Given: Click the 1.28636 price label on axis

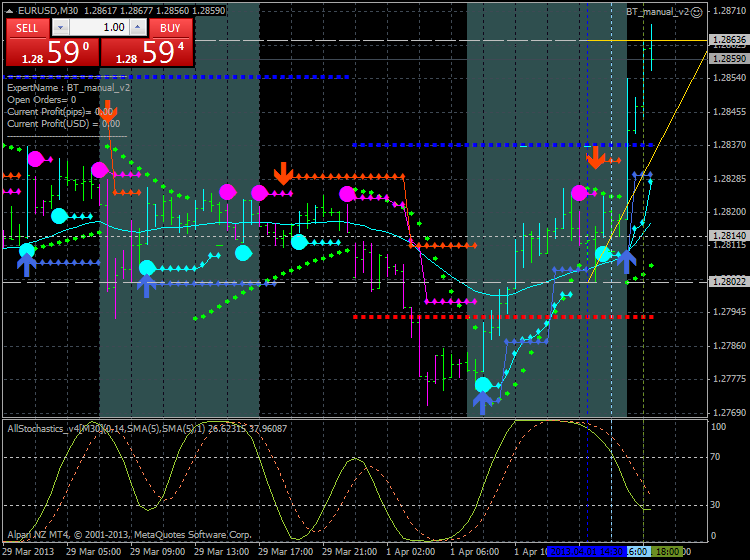Looking at the screenshot, I should click(729, 40).
